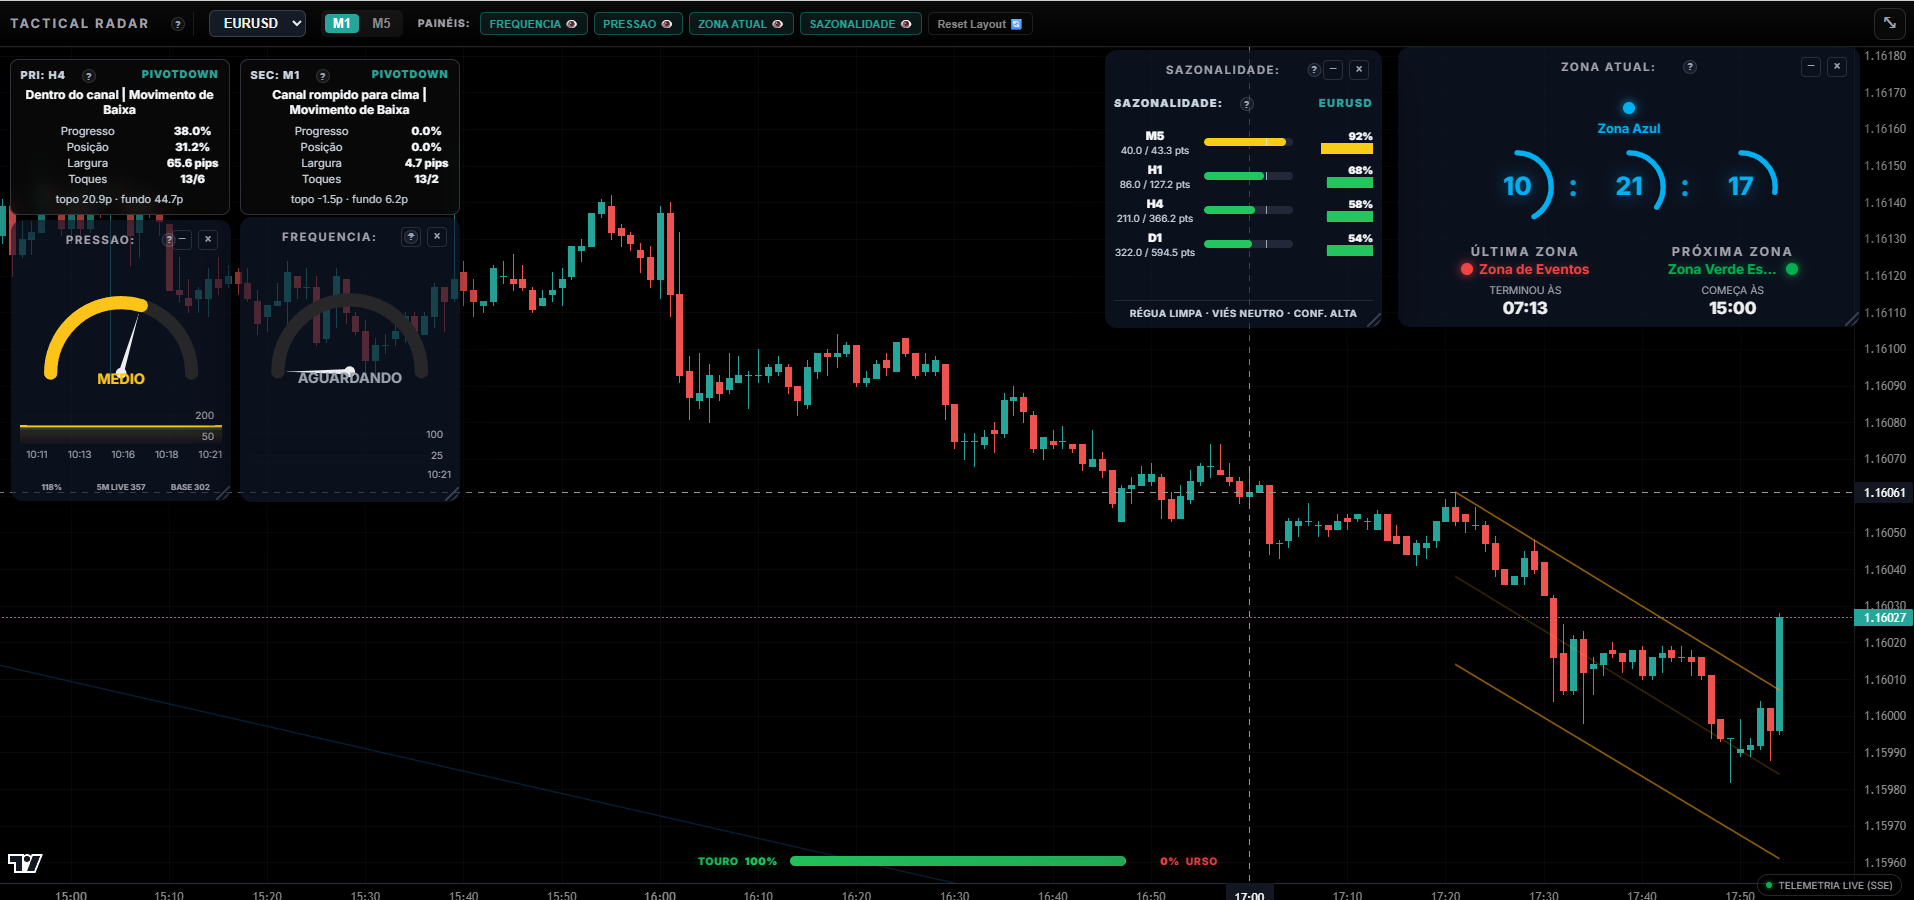Click the TradingView logo on the chart
Viewport: 1914px width, 900px height.
[25, 863]
